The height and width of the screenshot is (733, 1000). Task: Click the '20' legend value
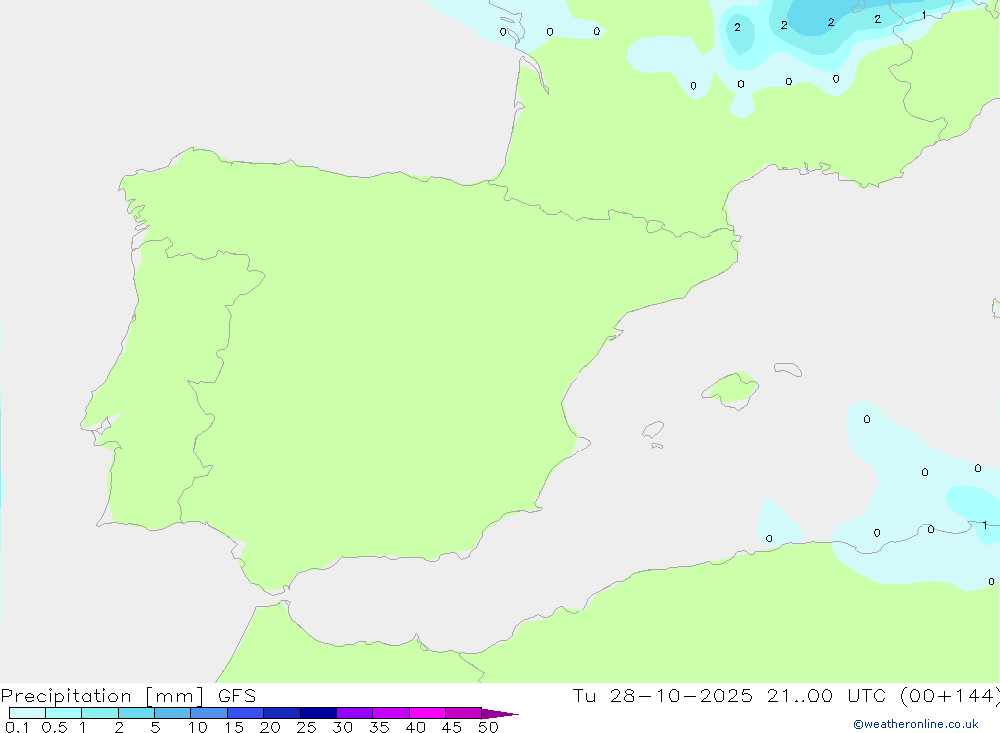pos(270,727)
